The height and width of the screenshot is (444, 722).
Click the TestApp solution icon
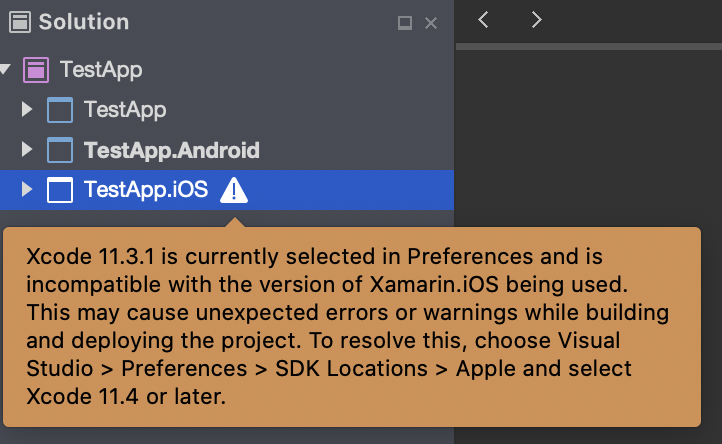coord(36,70)
